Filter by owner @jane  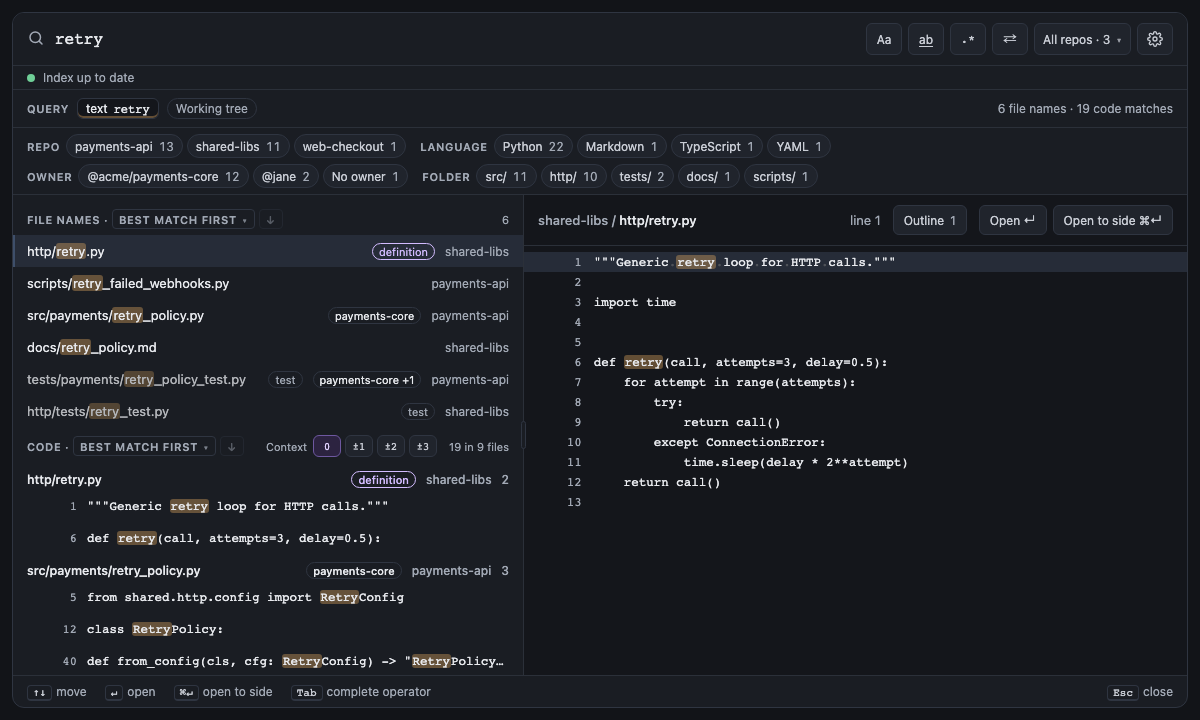(286, 177)
